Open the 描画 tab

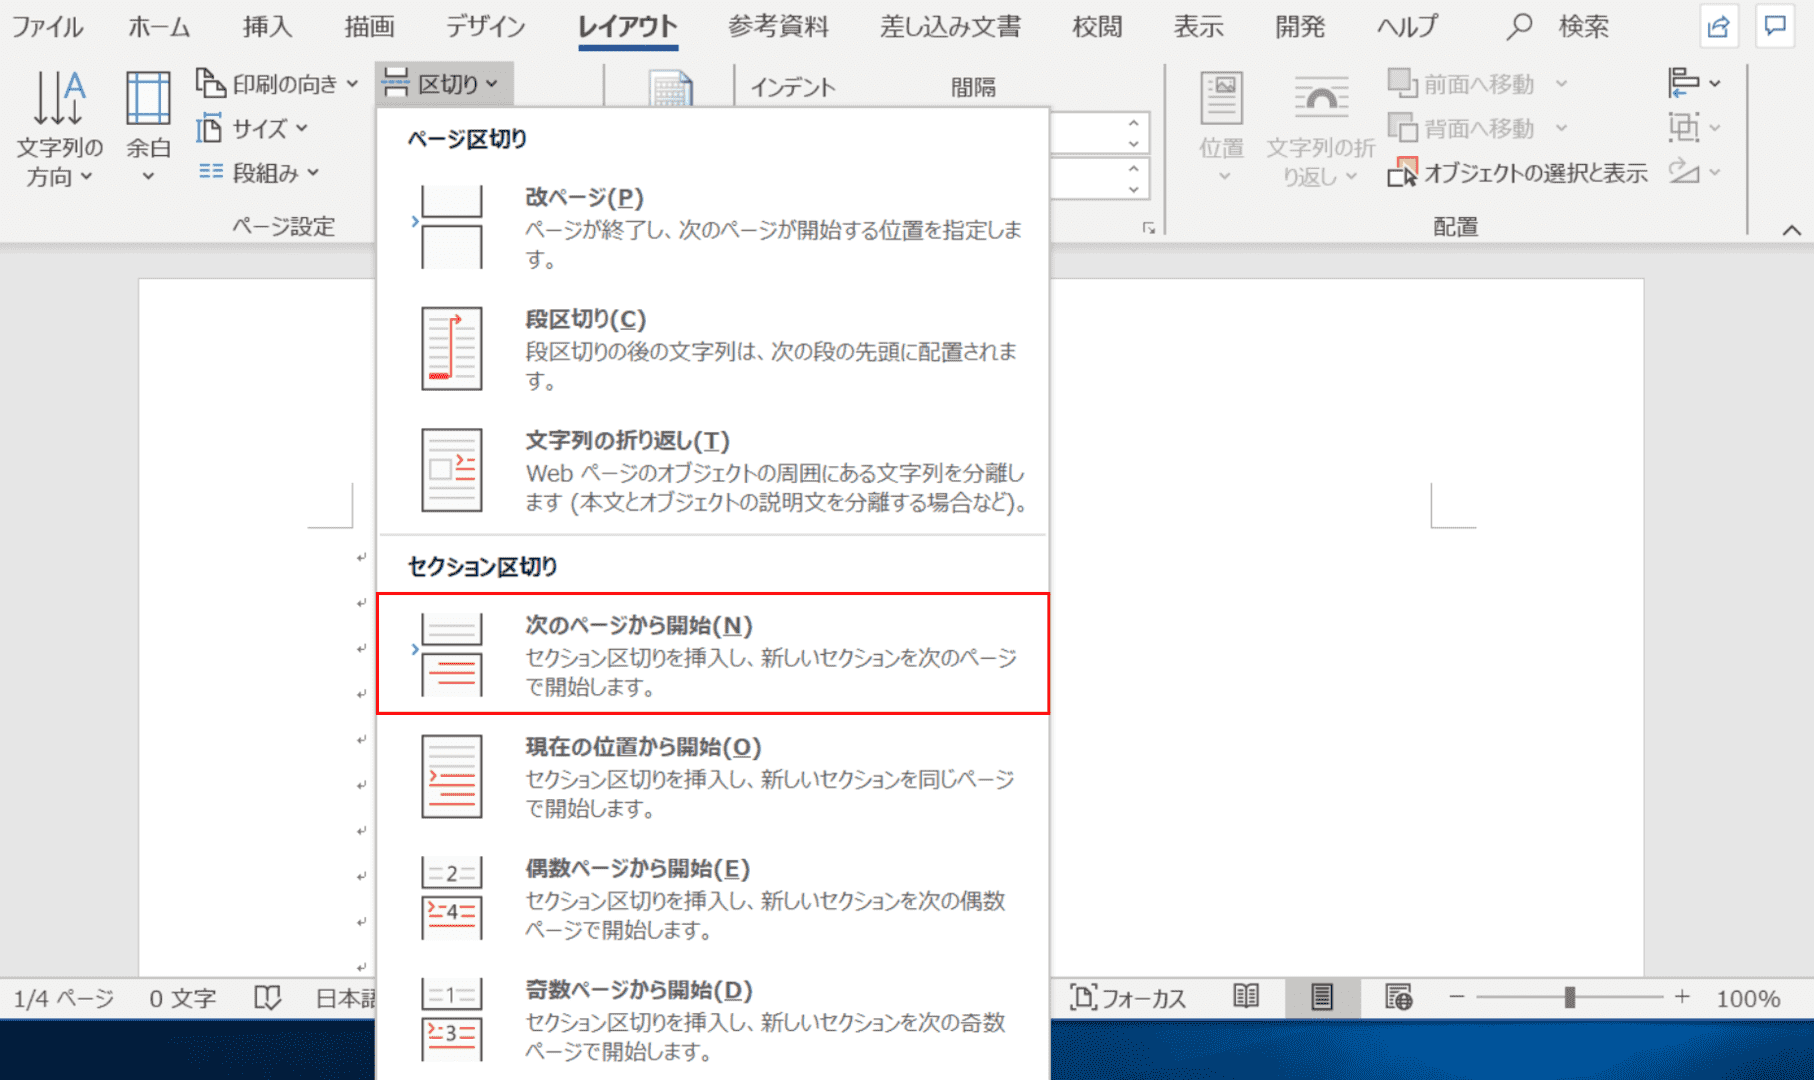[369, 26]
